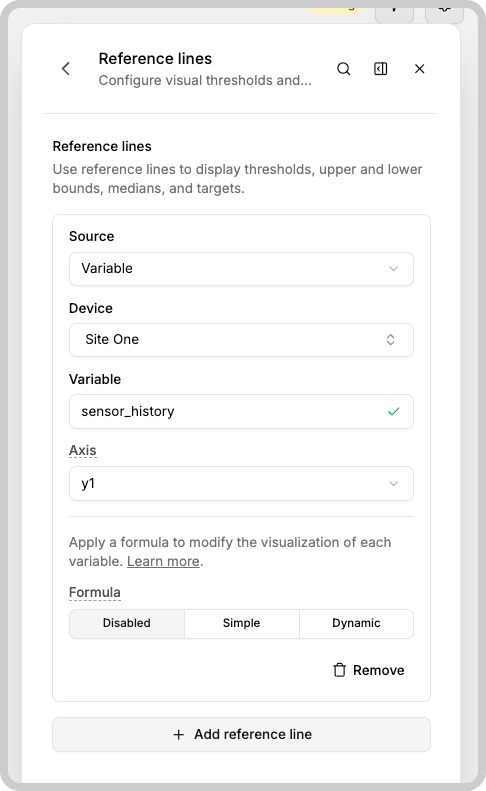Expand the Axis dropdown set to y1

(241, 483)
